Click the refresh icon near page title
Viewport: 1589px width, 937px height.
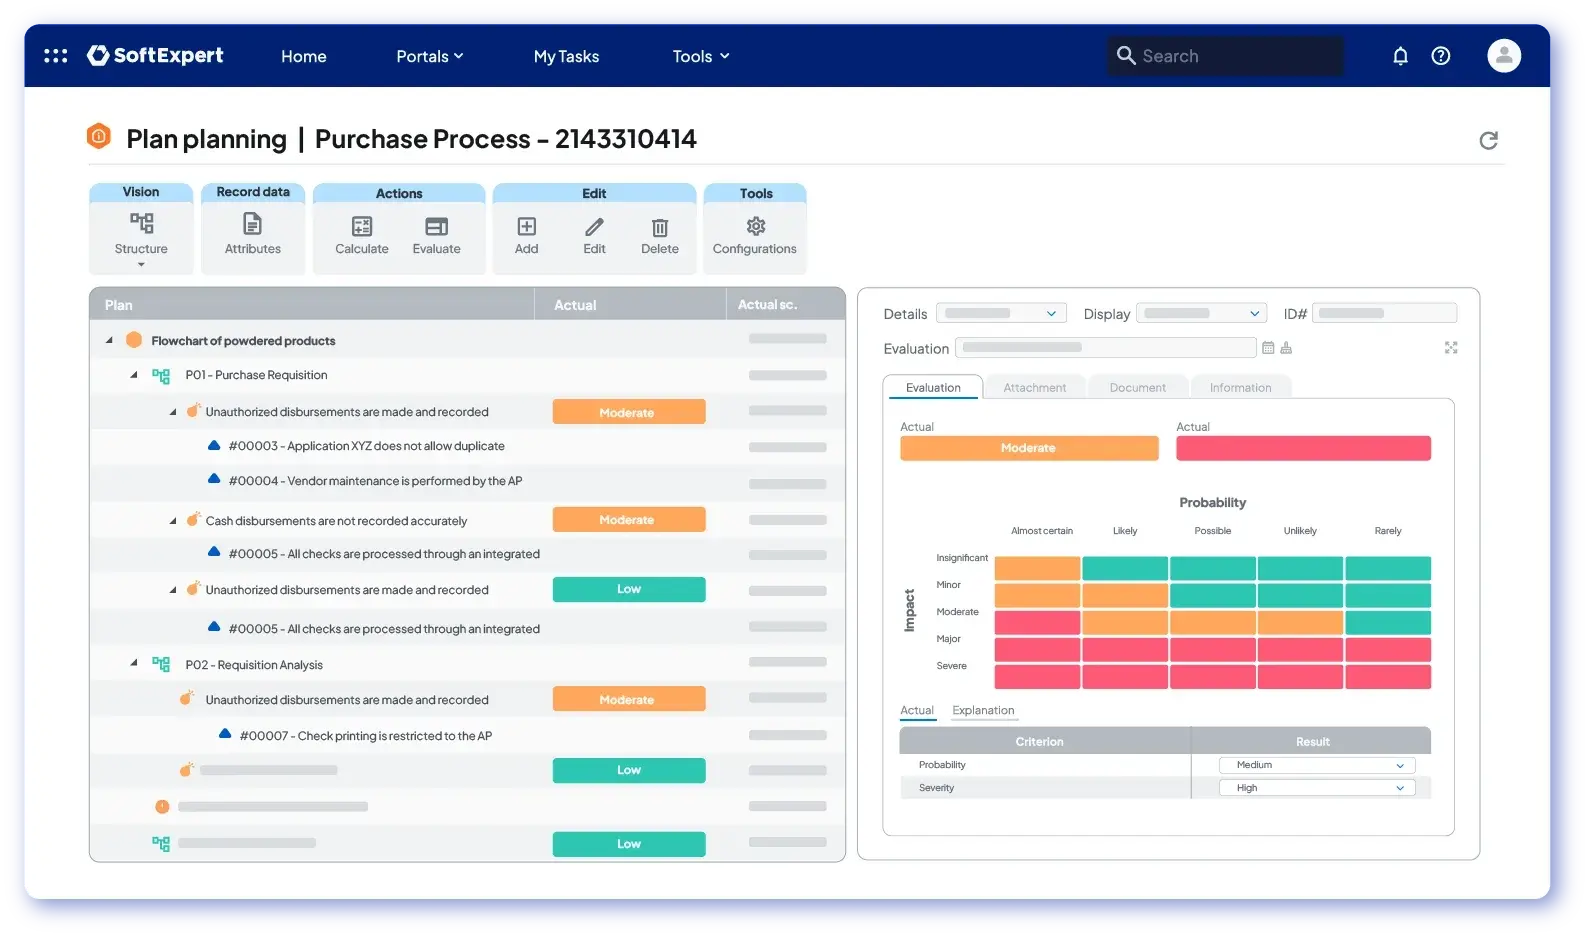(x=1488, y=141)
